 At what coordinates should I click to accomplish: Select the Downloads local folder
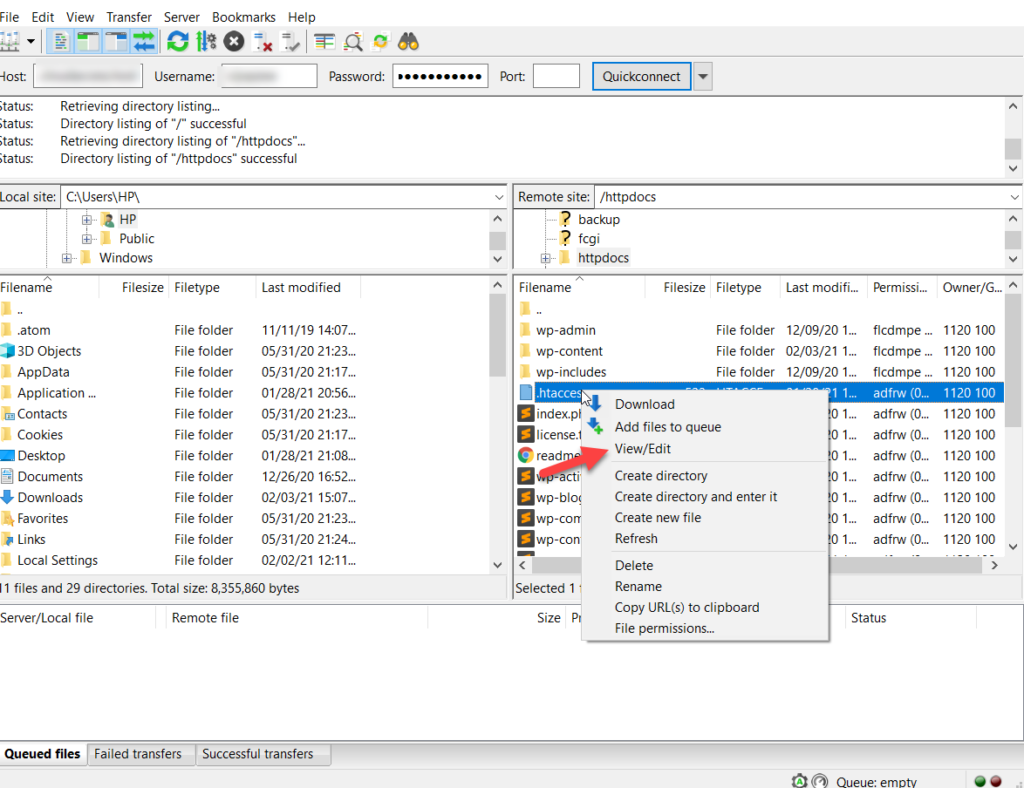pos(50,497)
